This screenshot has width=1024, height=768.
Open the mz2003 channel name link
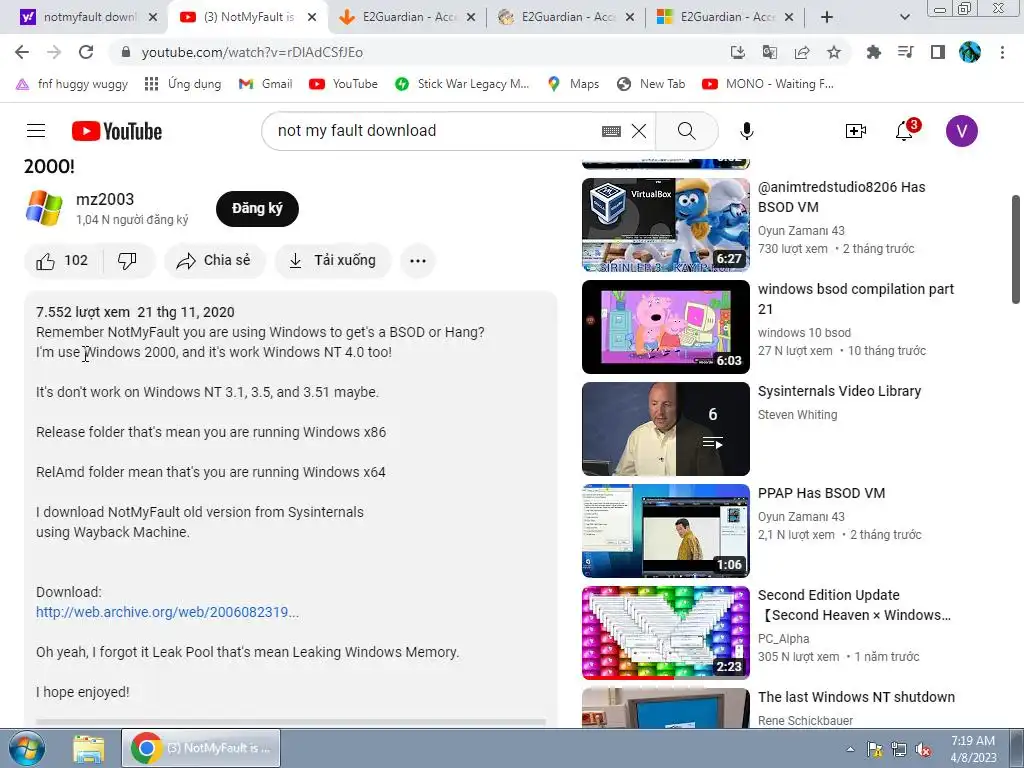[x=105, y=199]
